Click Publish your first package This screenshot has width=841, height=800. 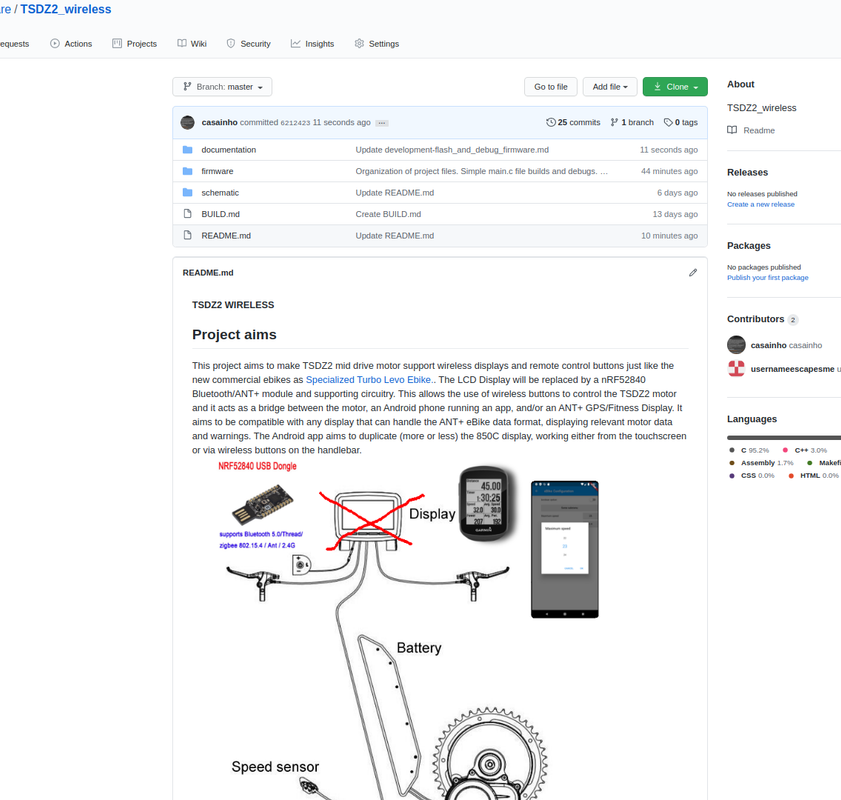tap(768, 278)
